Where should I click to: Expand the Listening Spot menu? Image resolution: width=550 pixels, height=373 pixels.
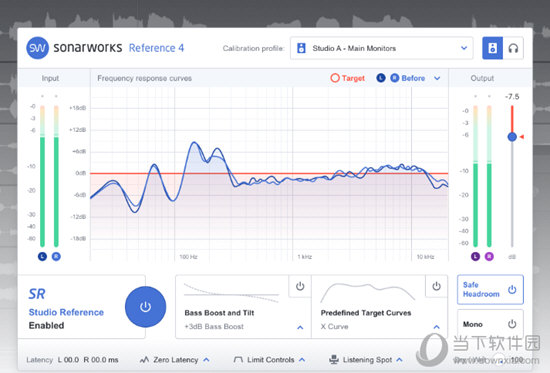[x=399, y=360]
